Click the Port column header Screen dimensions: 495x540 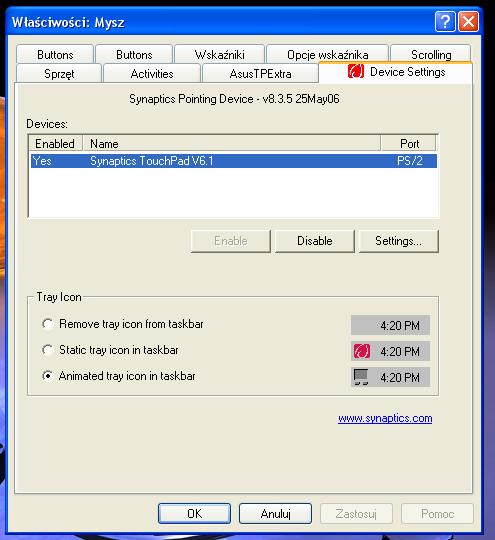(x=409, y=143)
